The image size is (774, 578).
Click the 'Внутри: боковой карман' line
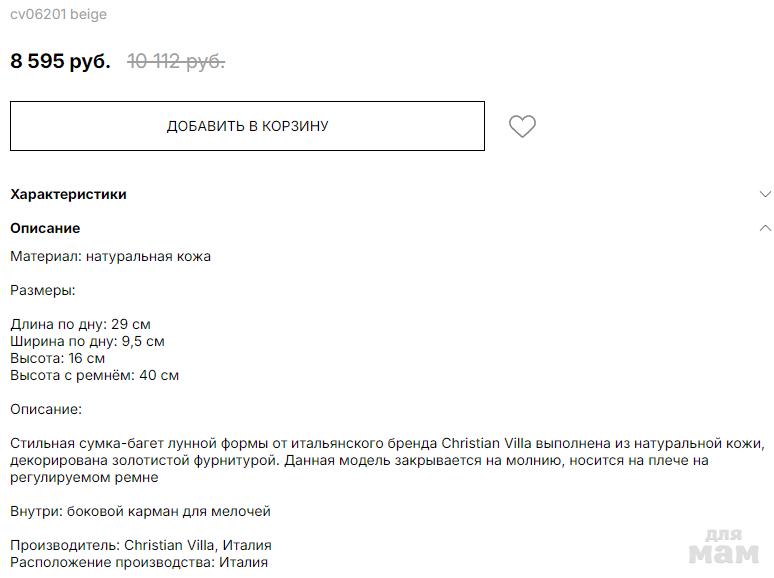point(140,511)
